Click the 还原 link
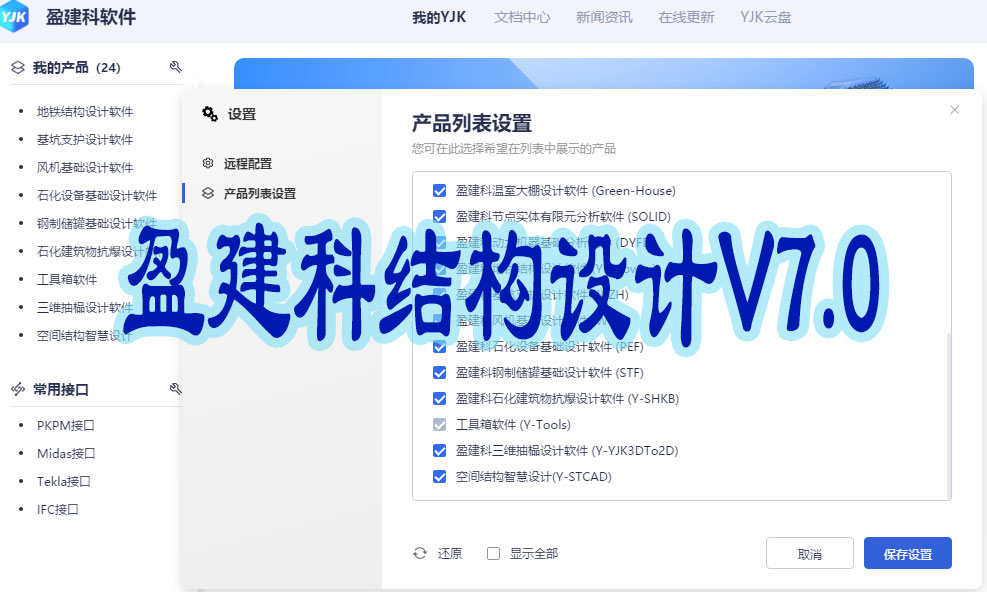 coord(449,554)
